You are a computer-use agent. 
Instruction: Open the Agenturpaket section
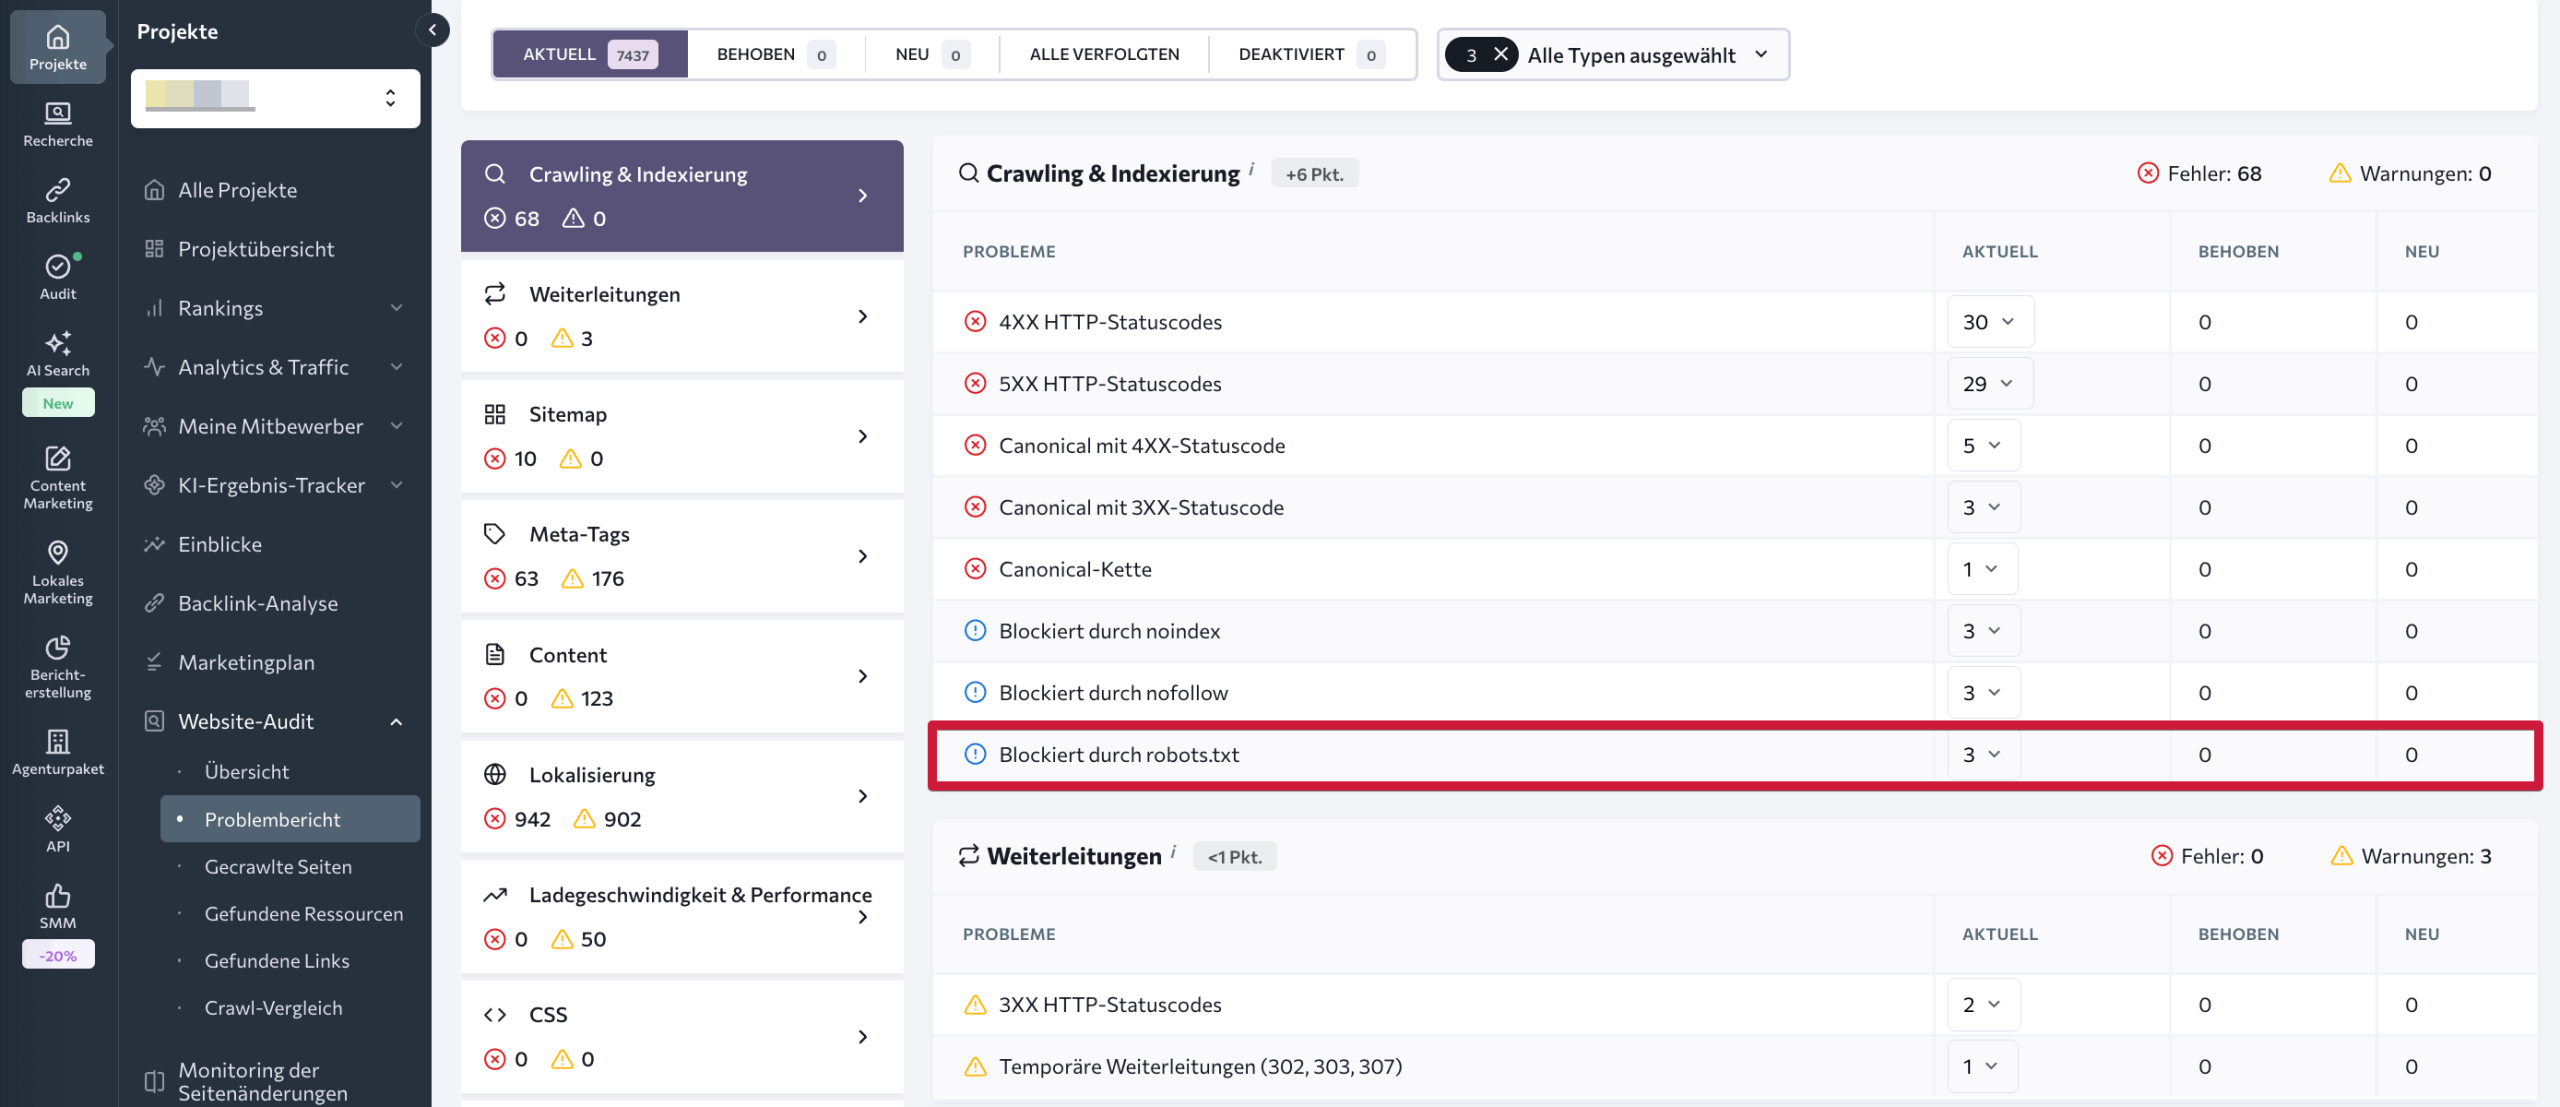point(57,750)
